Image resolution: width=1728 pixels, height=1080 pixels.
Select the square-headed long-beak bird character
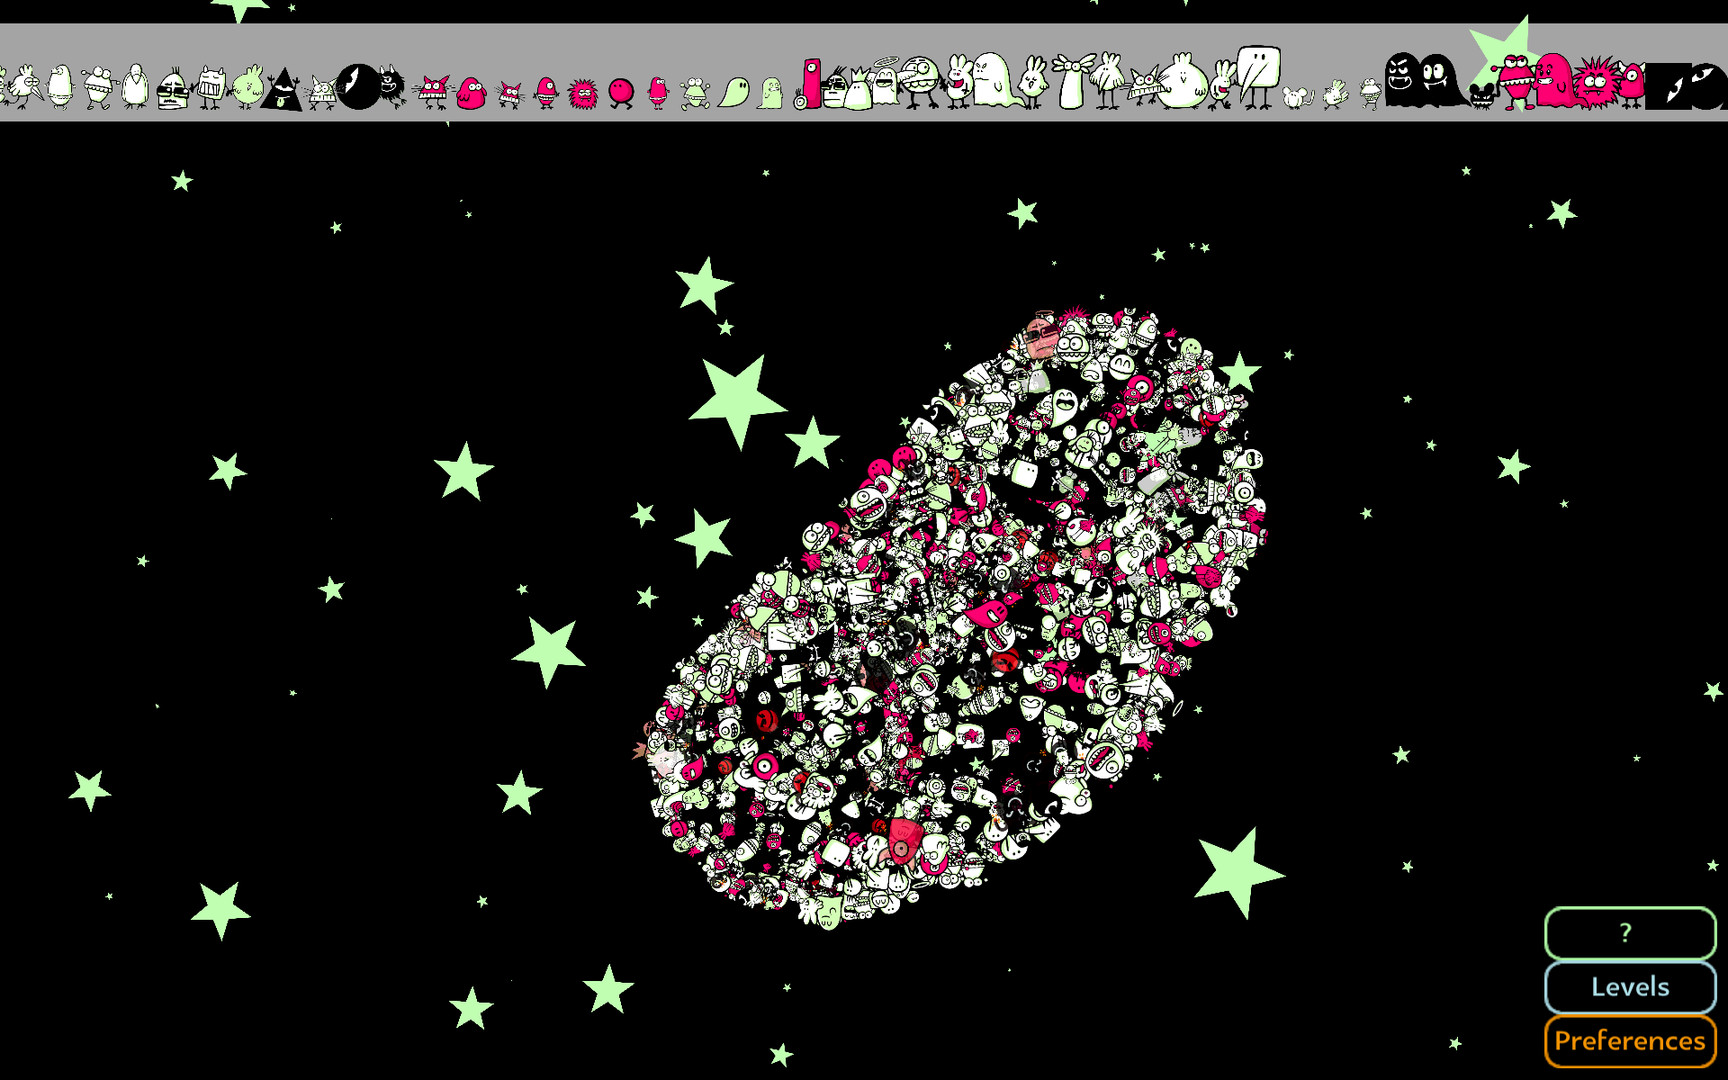tap(1257, 76)
